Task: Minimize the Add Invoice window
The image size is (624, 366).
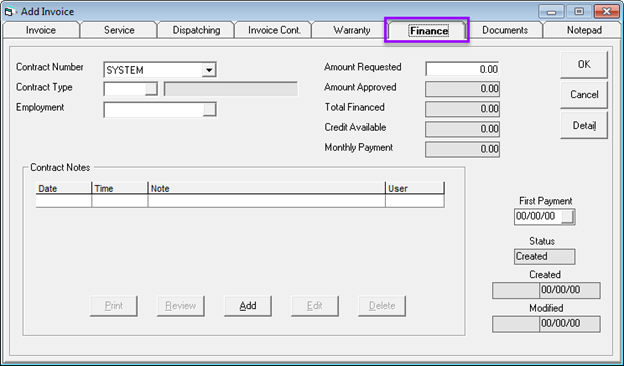Action: (551, 12)
